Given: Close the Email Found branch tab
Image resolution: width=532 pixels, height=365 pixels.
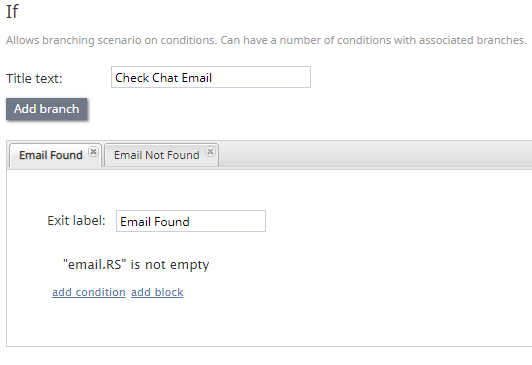Looking at the screenshot, I should [x=93, y=151].
